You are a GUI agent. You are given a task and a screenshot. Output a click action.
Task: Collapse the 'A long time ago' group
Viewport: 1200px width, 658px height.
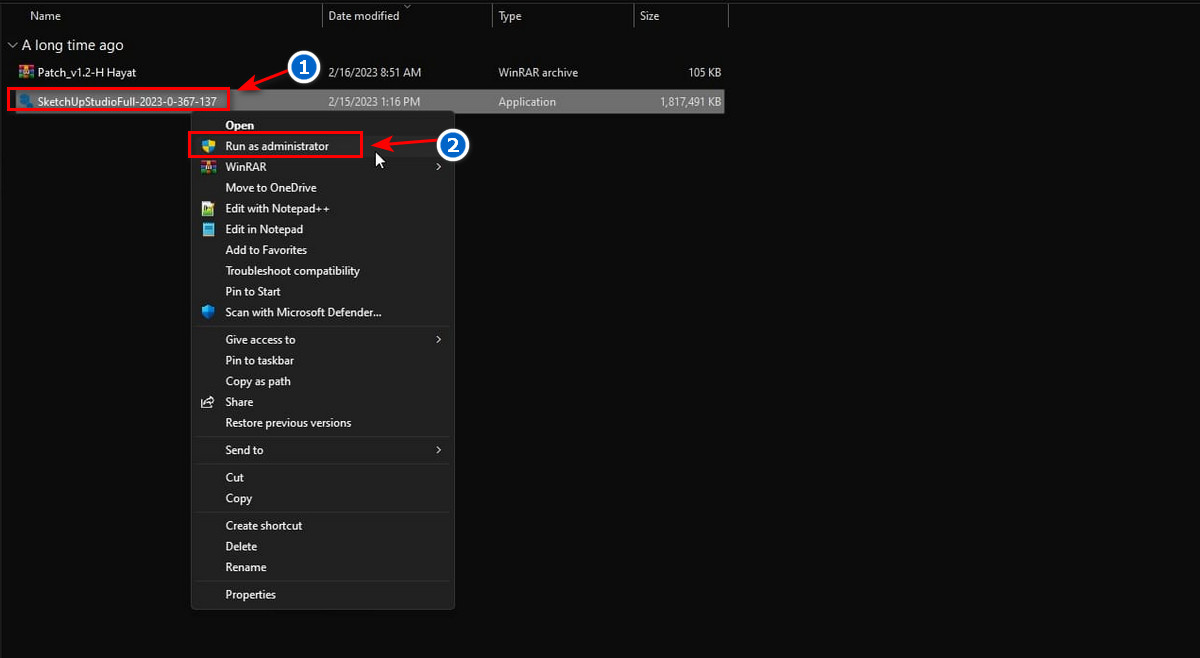(12, 45)
